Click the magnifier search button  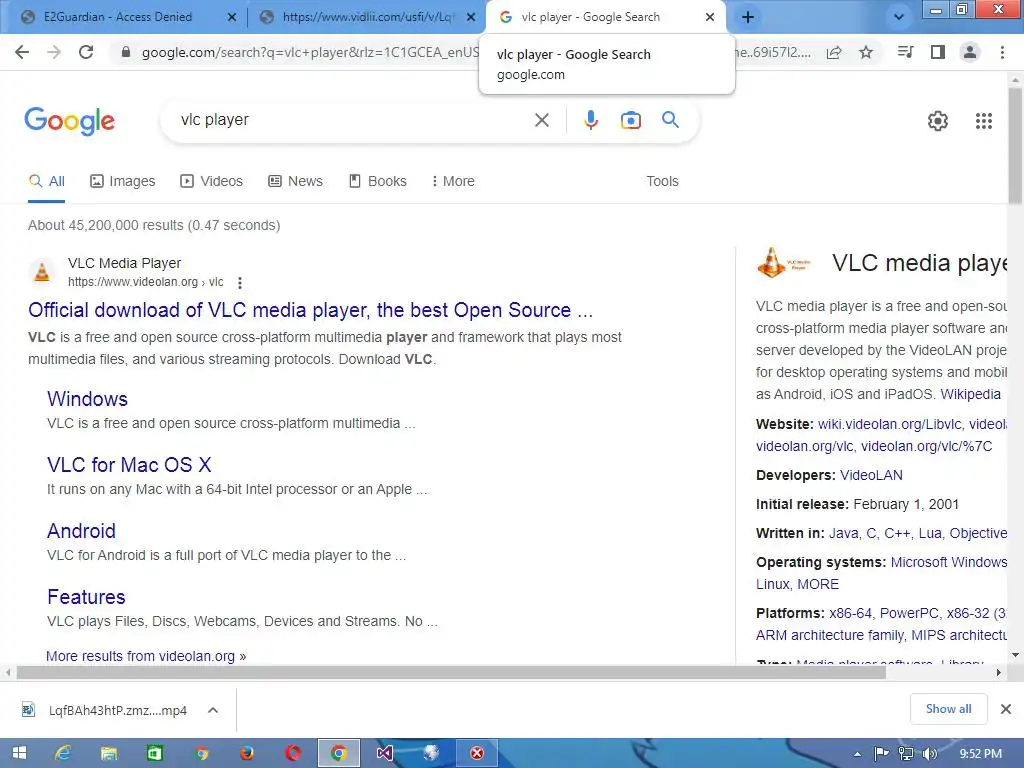click(670, 120)
